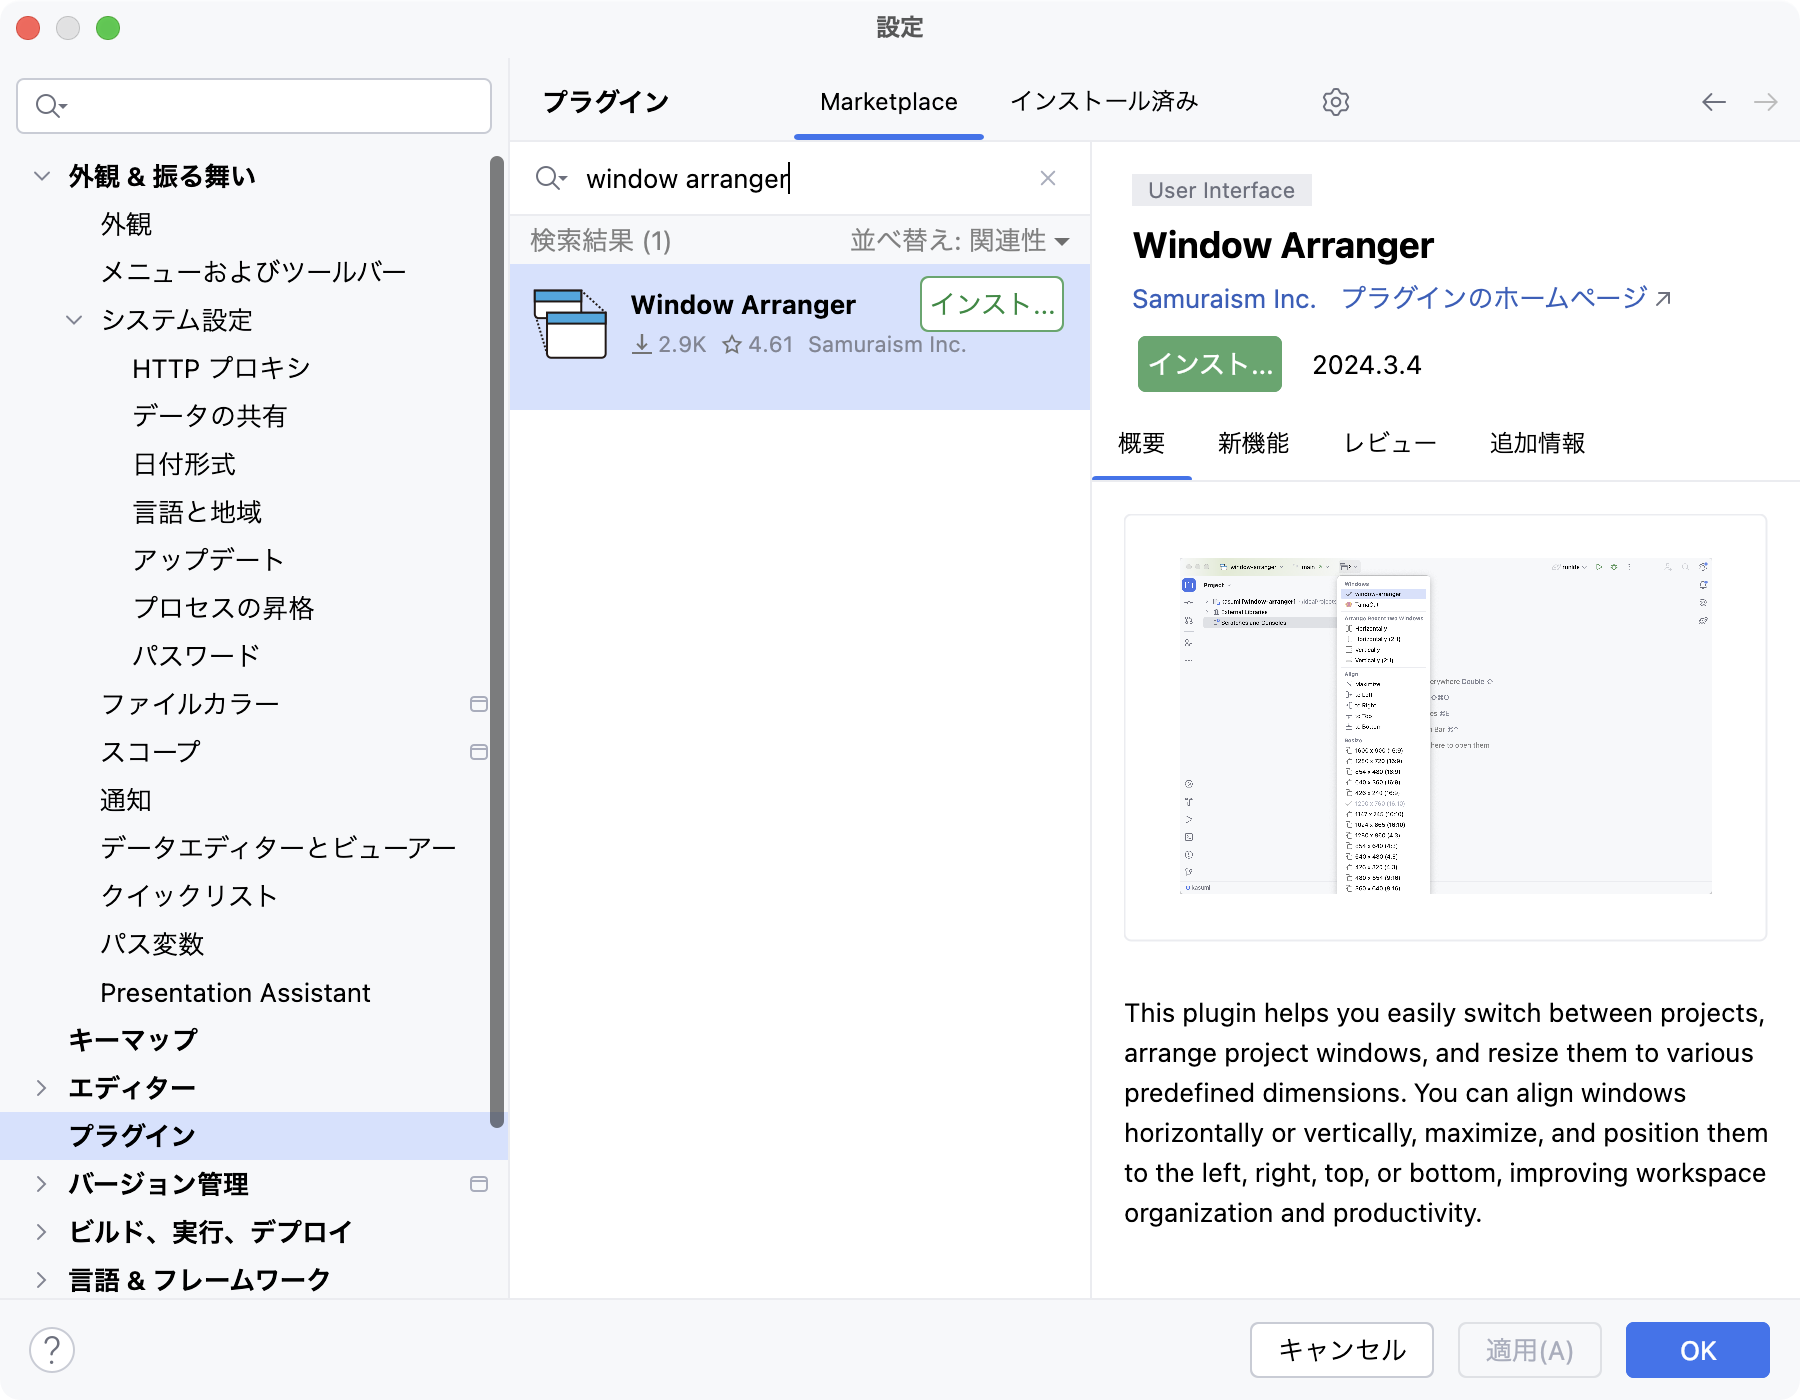Open the help question mark button
The height and width of the screenshot is (1400, 1800).
pyautogui.click(x=52, y=1350)
